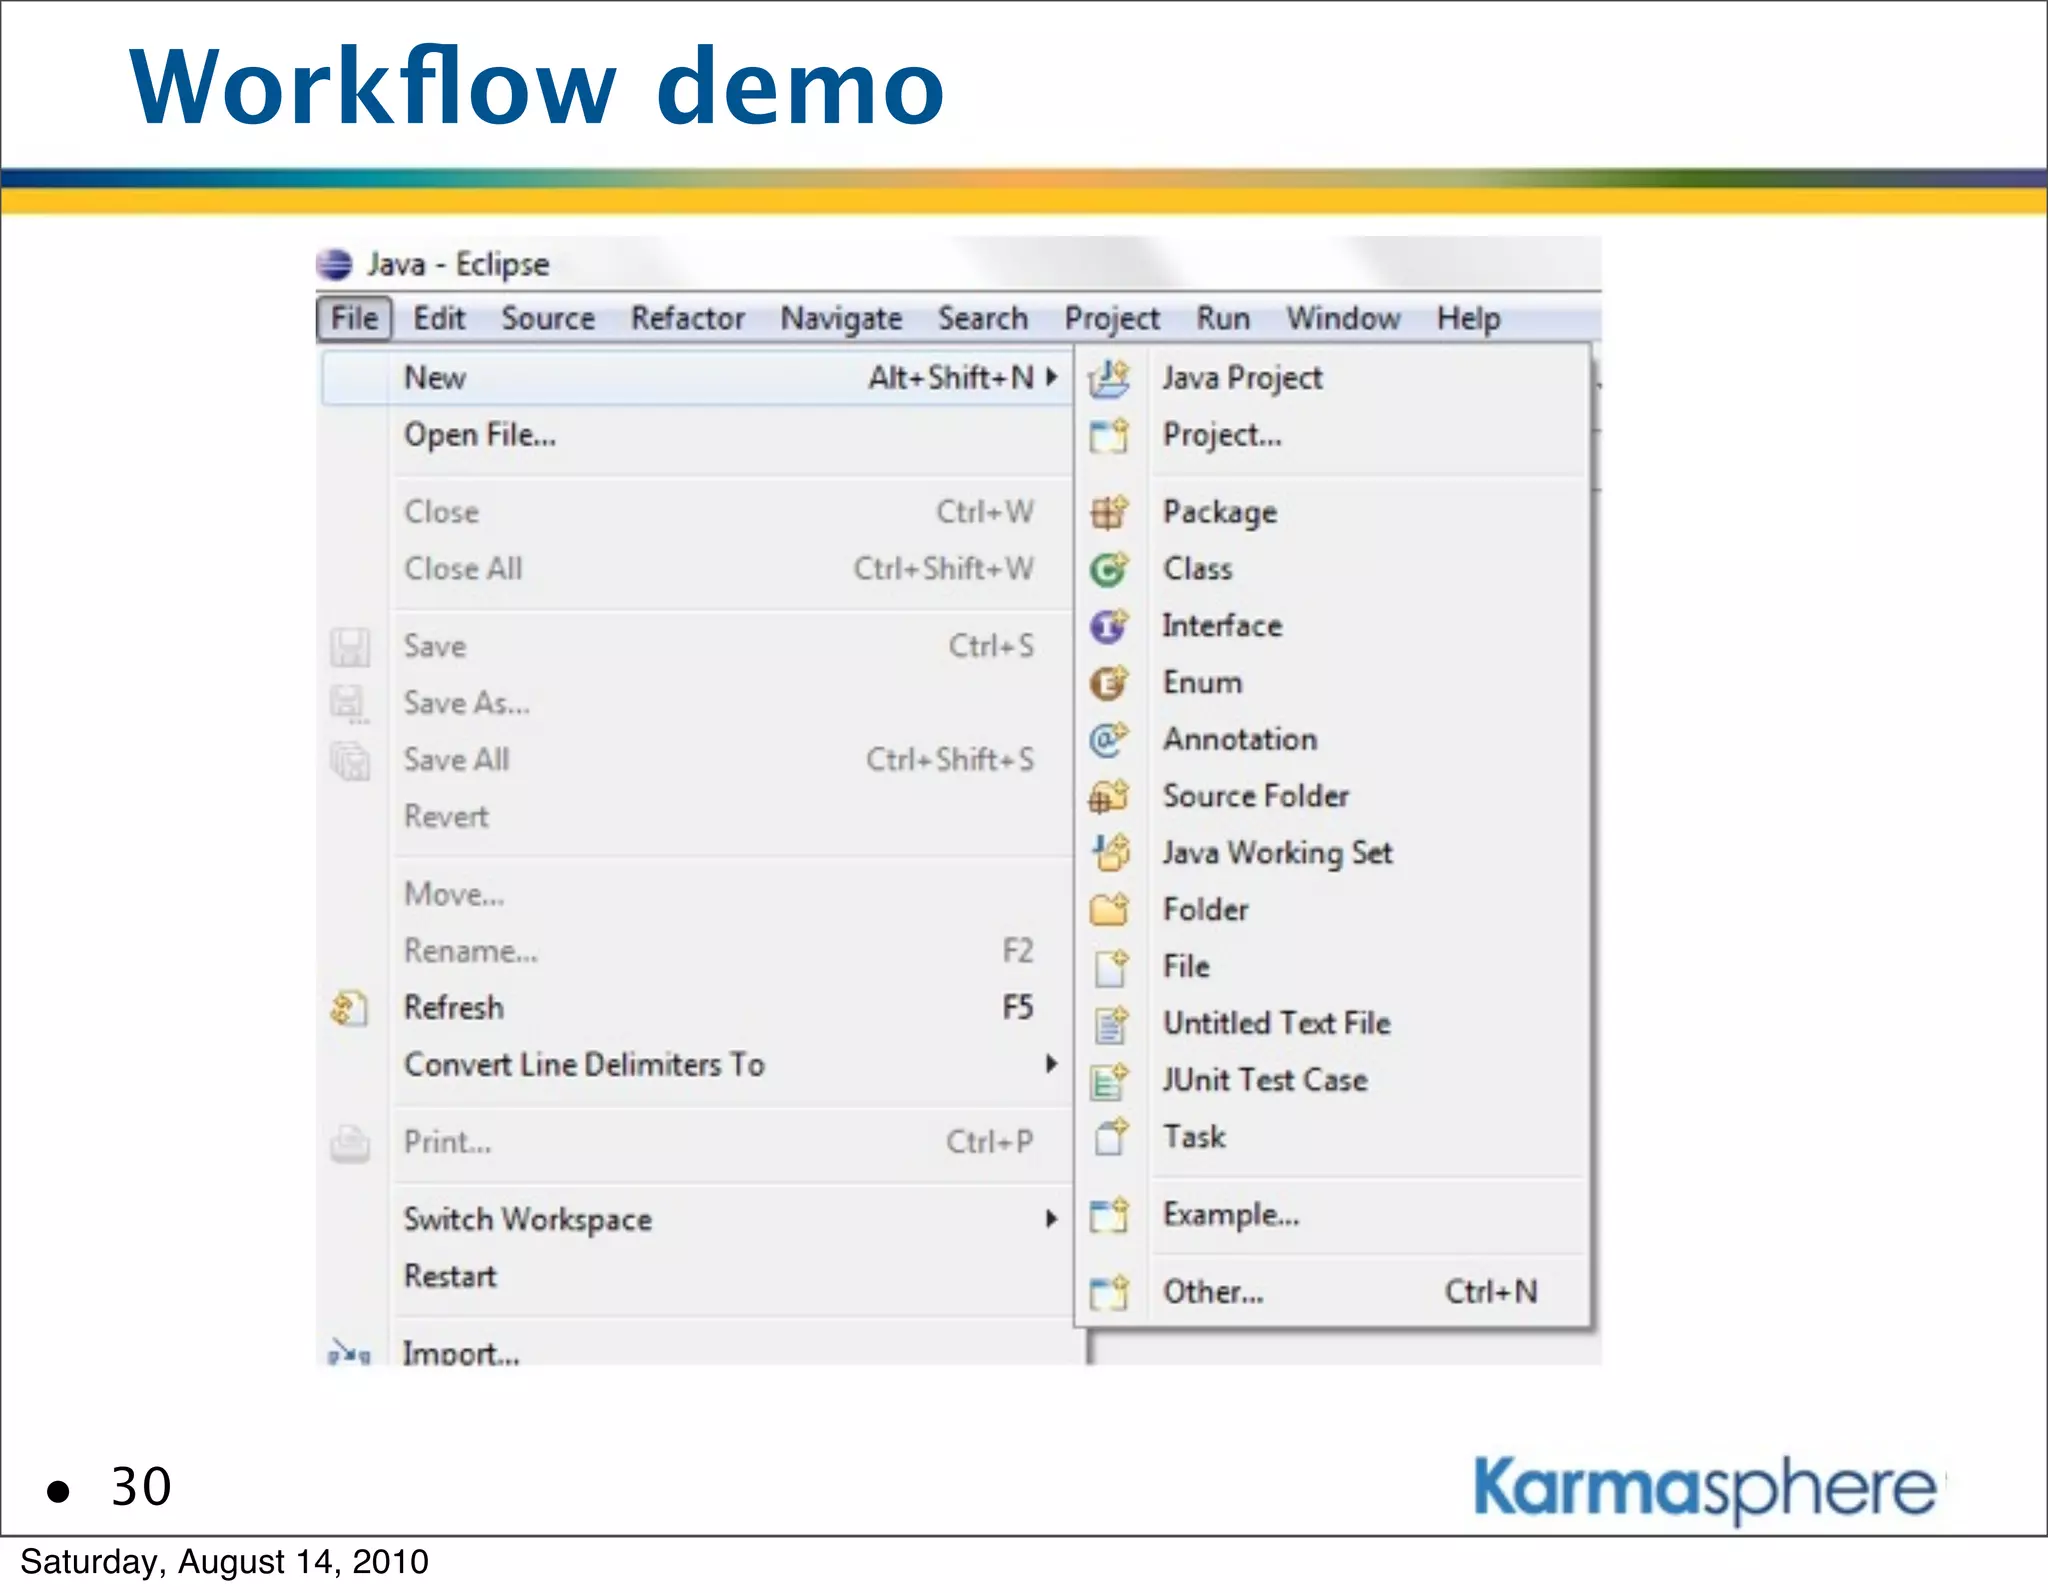Viewport: 2048px width, 1593px height.
Task: Open the Help menu
Action: point(1469,319)
